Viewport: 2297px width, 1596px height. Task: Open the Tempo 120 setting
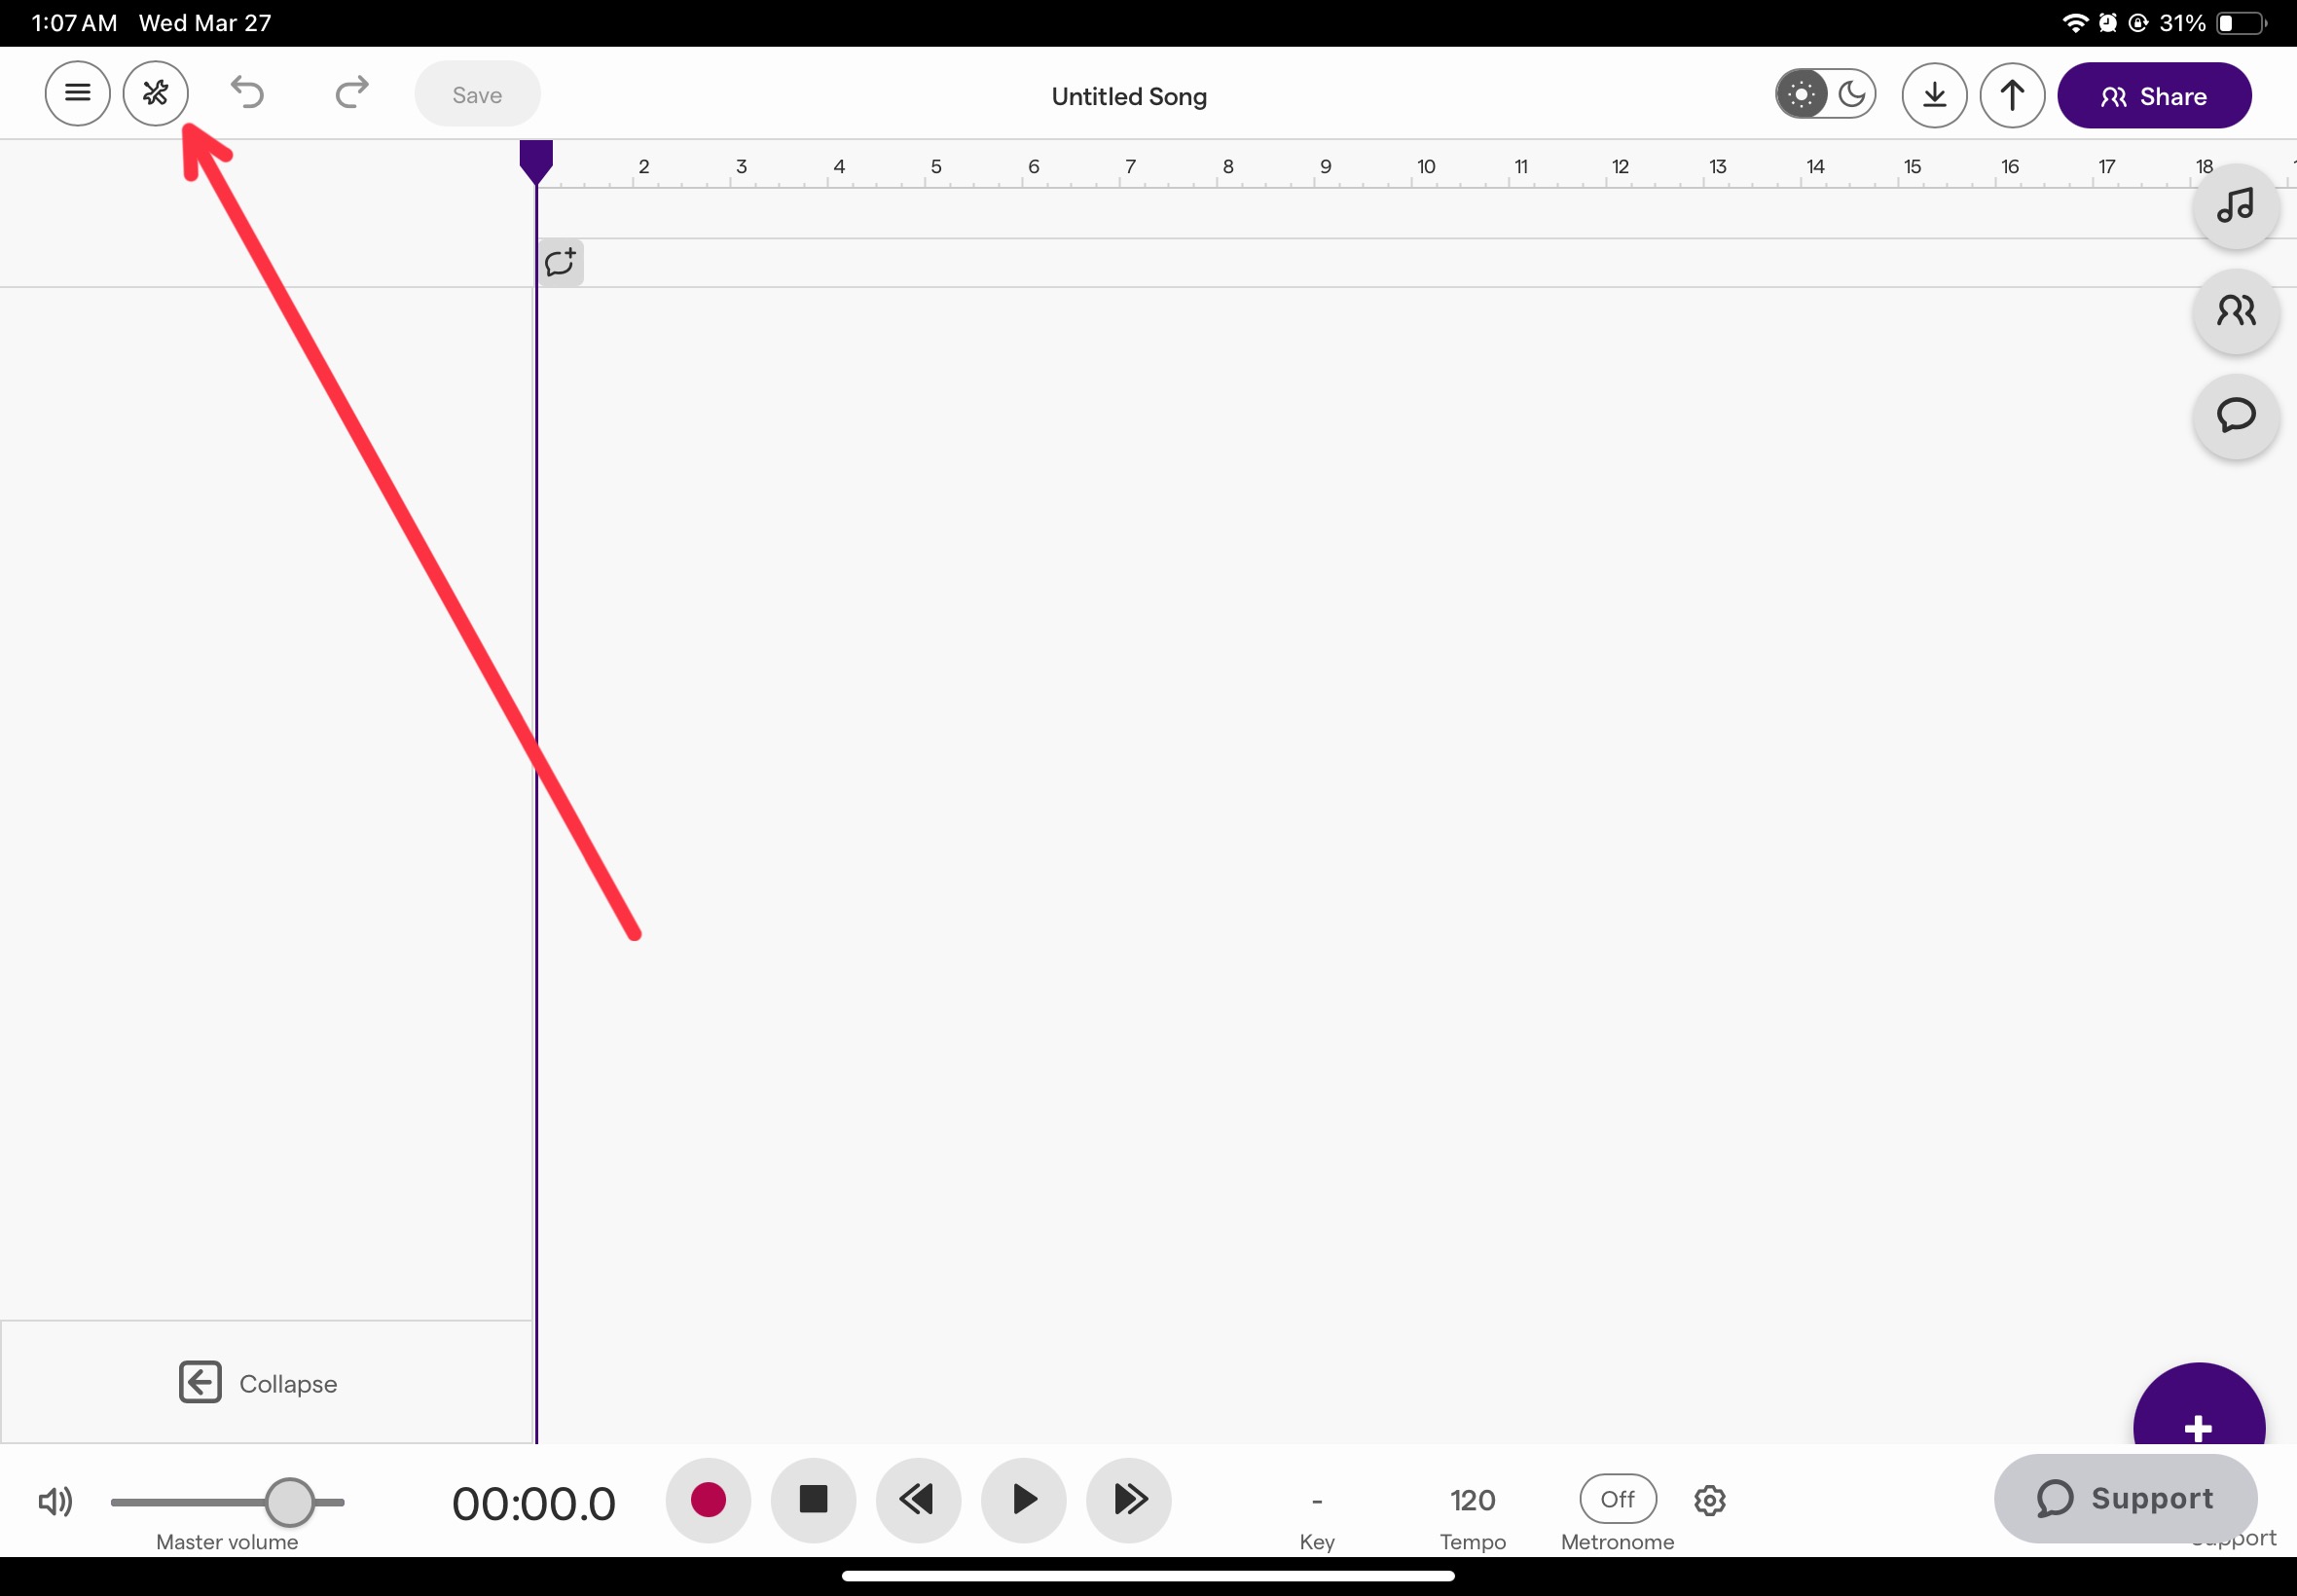pos(1472,1501)
